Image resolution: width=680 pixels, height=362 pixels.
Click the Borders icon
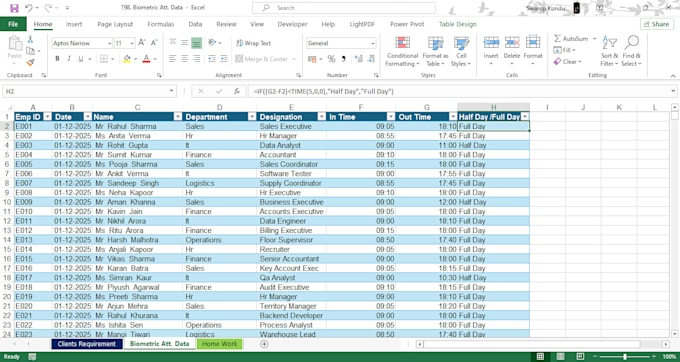pos(104,59)
